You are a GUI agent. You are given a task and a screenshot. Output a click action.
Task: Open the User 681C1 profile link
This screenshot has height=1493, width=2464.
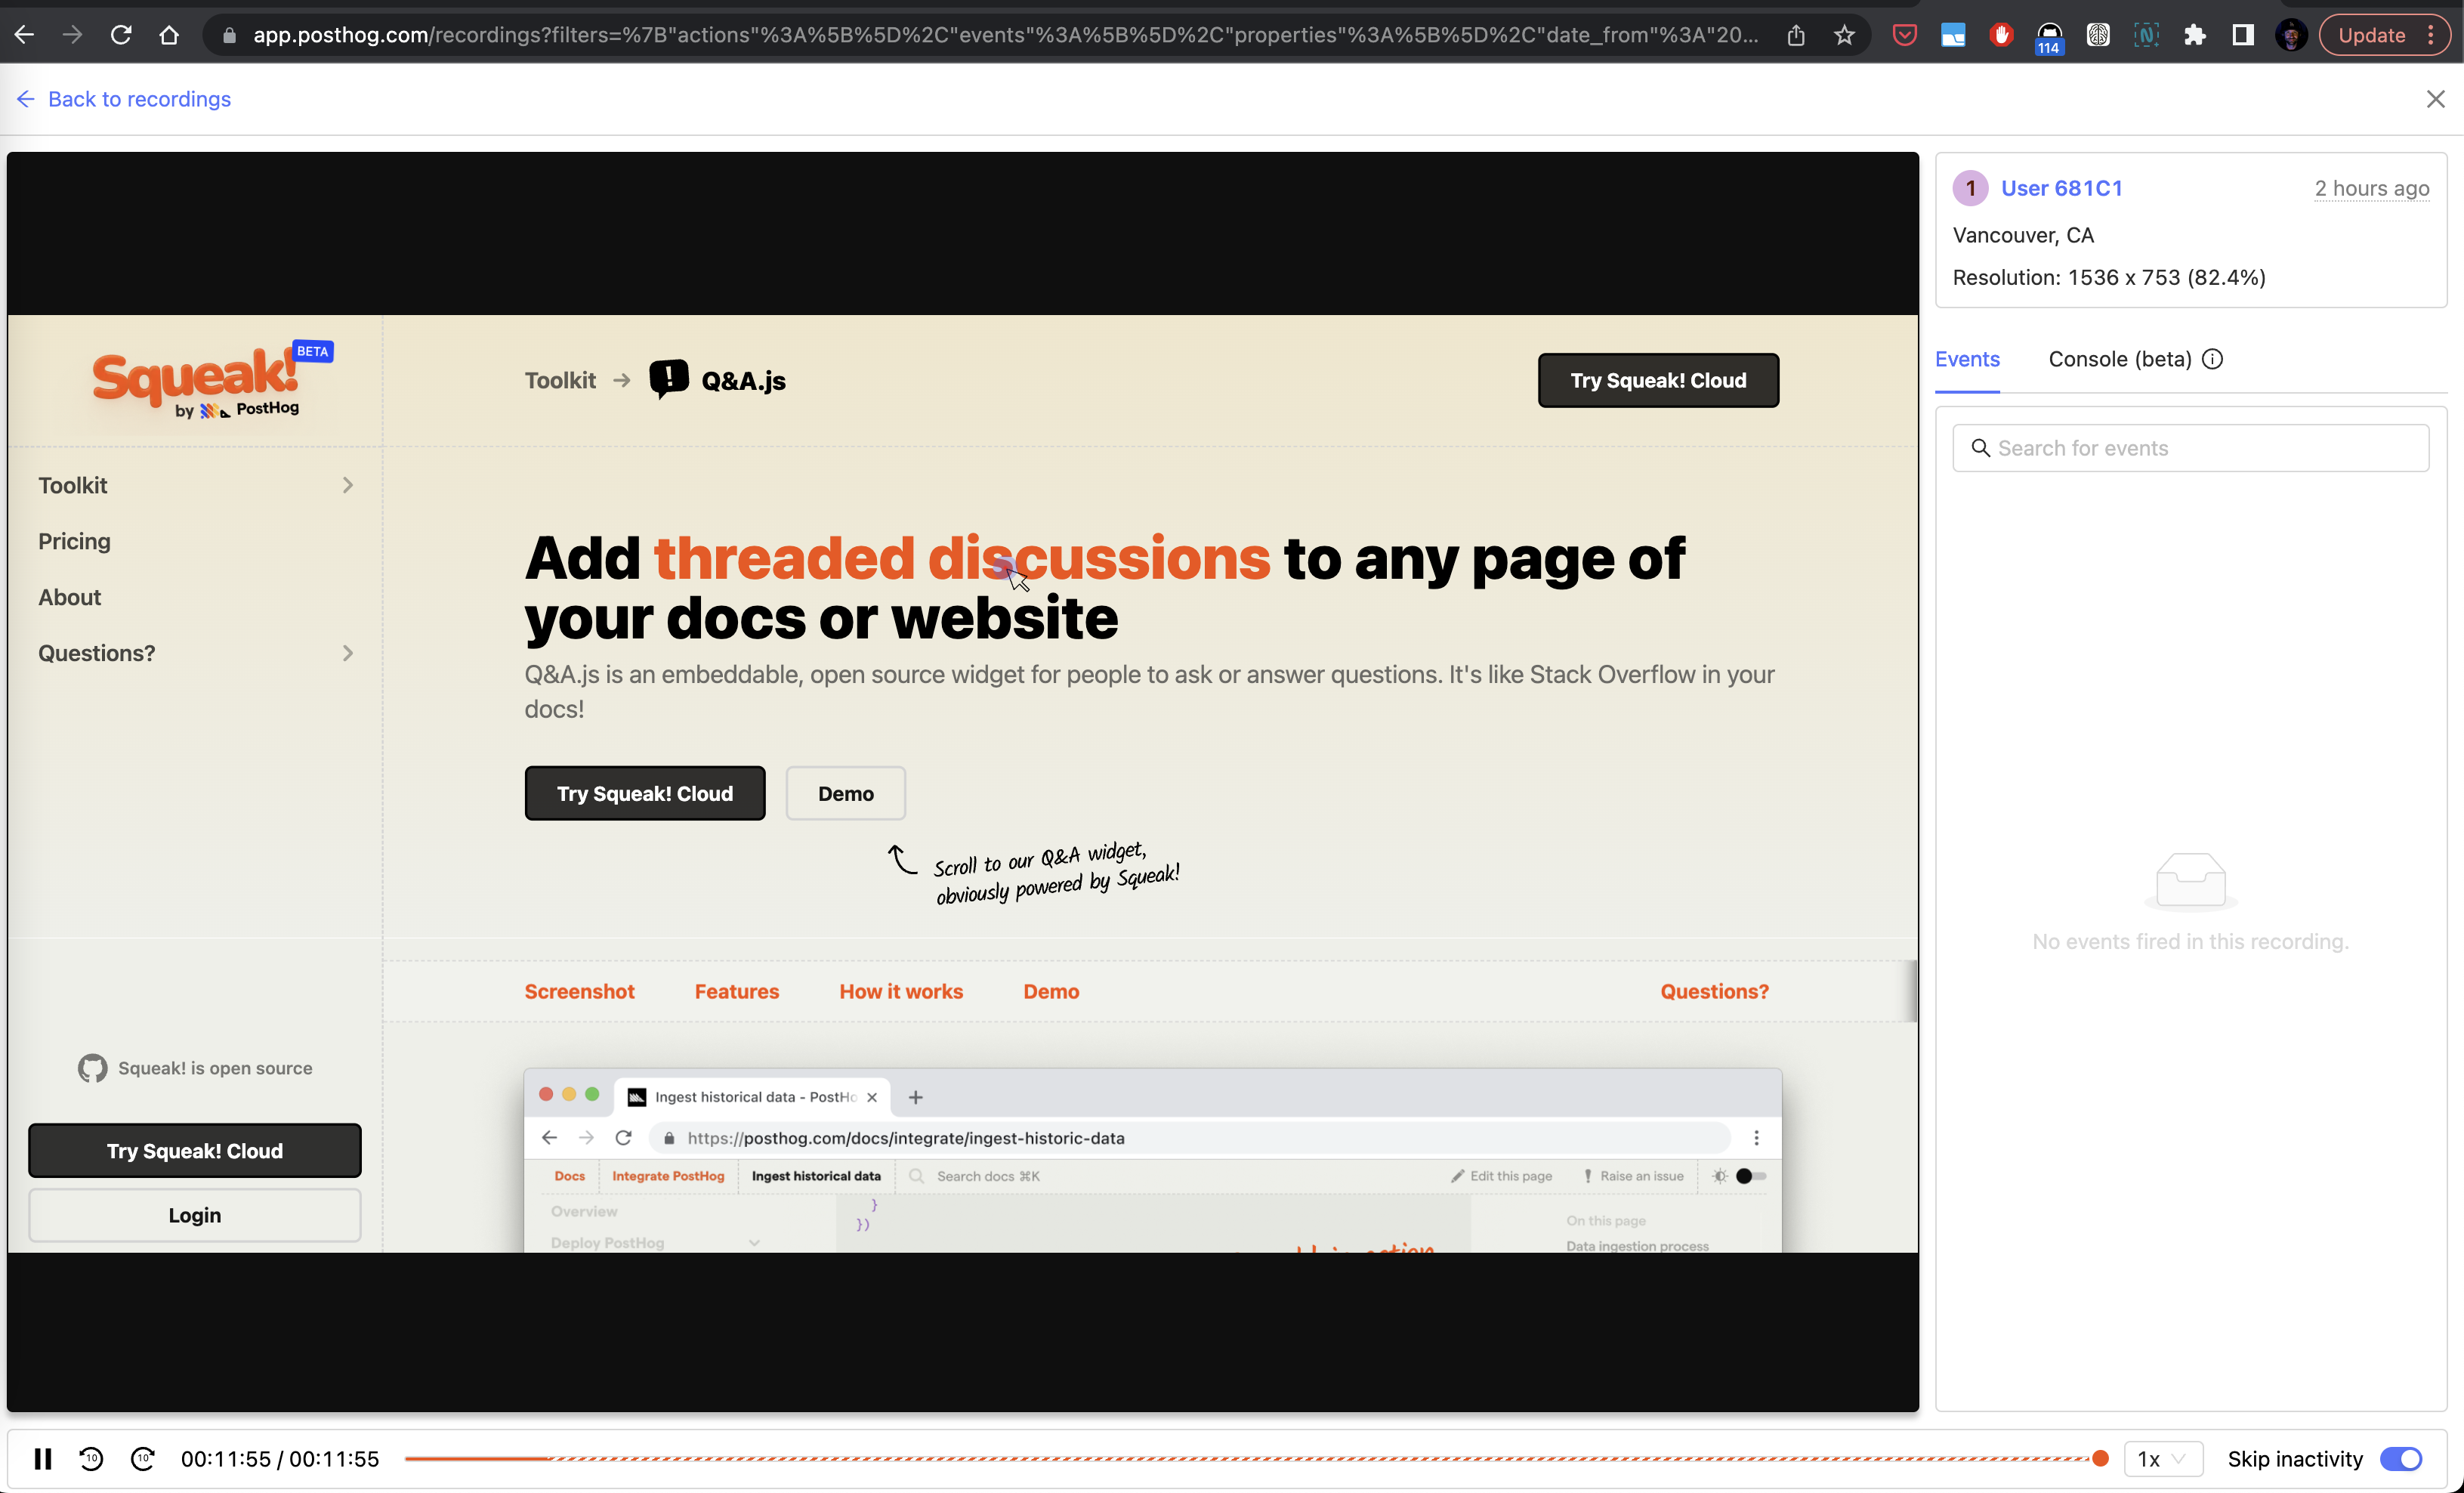click(2061, 188)
